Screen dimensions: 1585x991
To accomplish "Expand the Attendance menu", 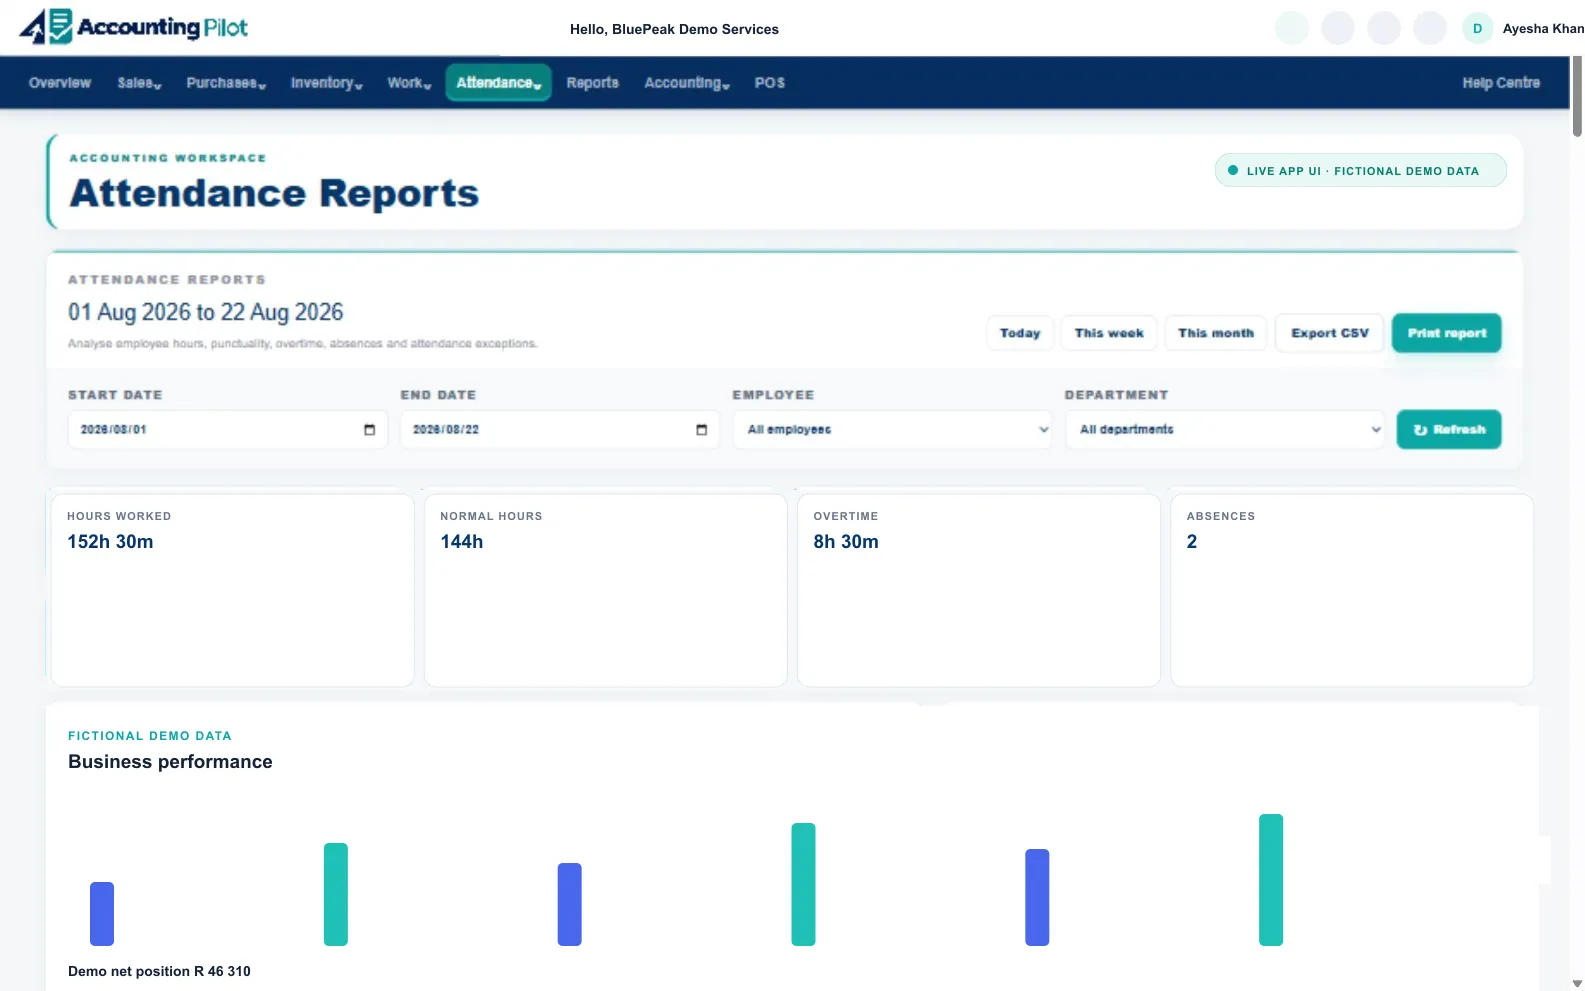I will tap(498, 83).
